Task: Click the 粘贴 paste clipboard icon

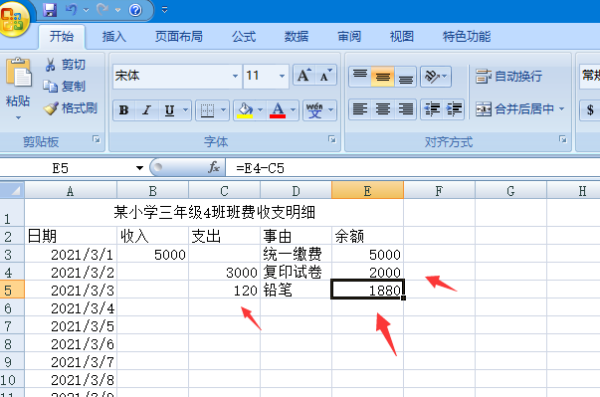Action: [18, 73]
